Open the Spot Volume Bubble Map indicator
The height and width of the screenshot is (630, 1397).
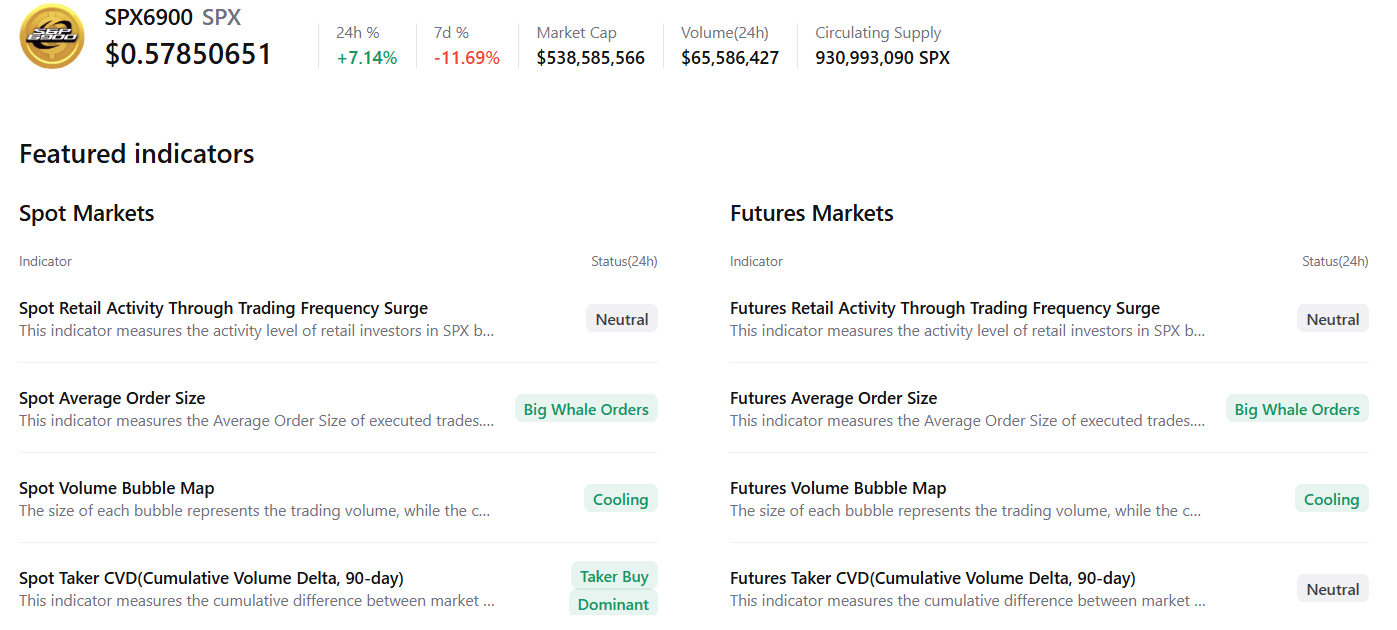point(117,488)
